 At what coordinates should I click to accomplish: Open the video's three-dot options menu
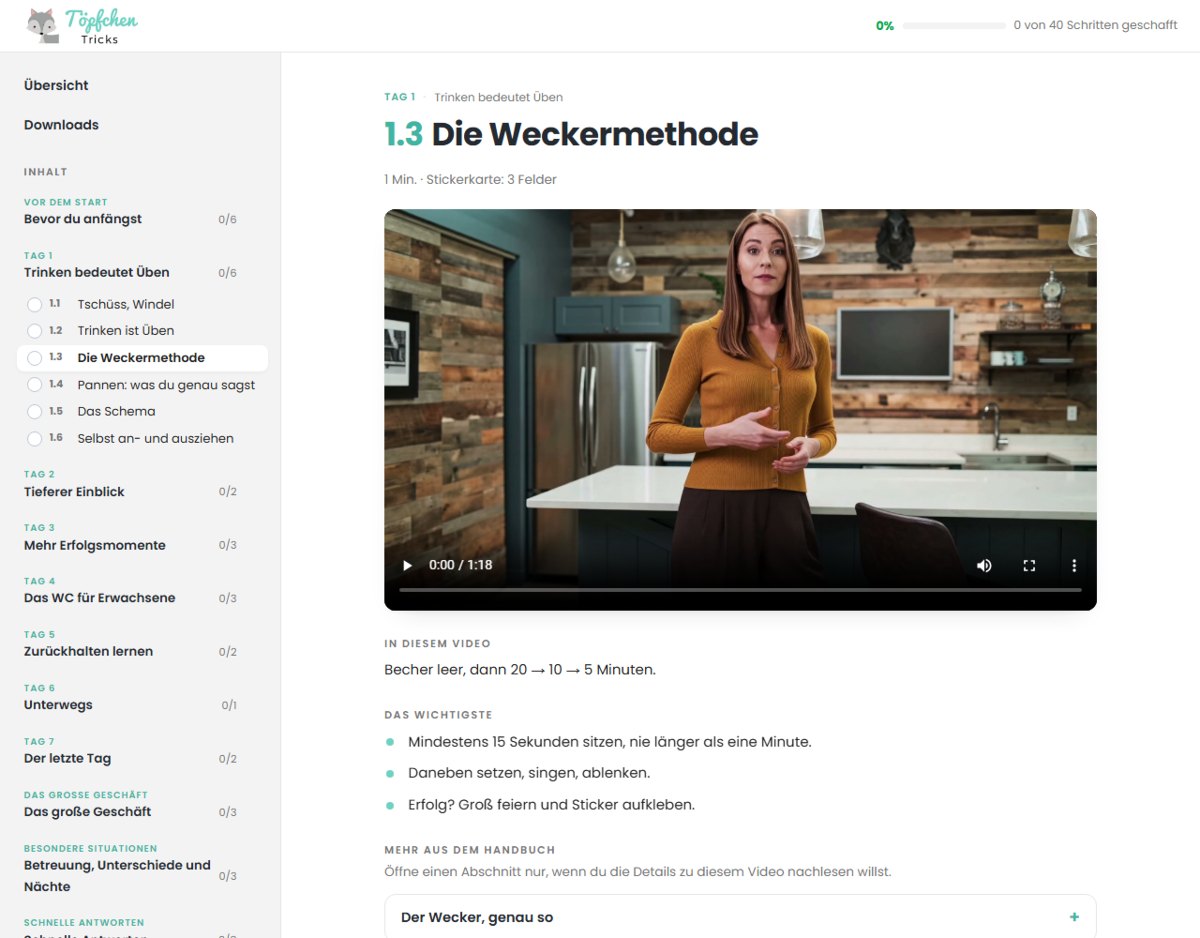pyautogui.click(x=1074, y=565)
